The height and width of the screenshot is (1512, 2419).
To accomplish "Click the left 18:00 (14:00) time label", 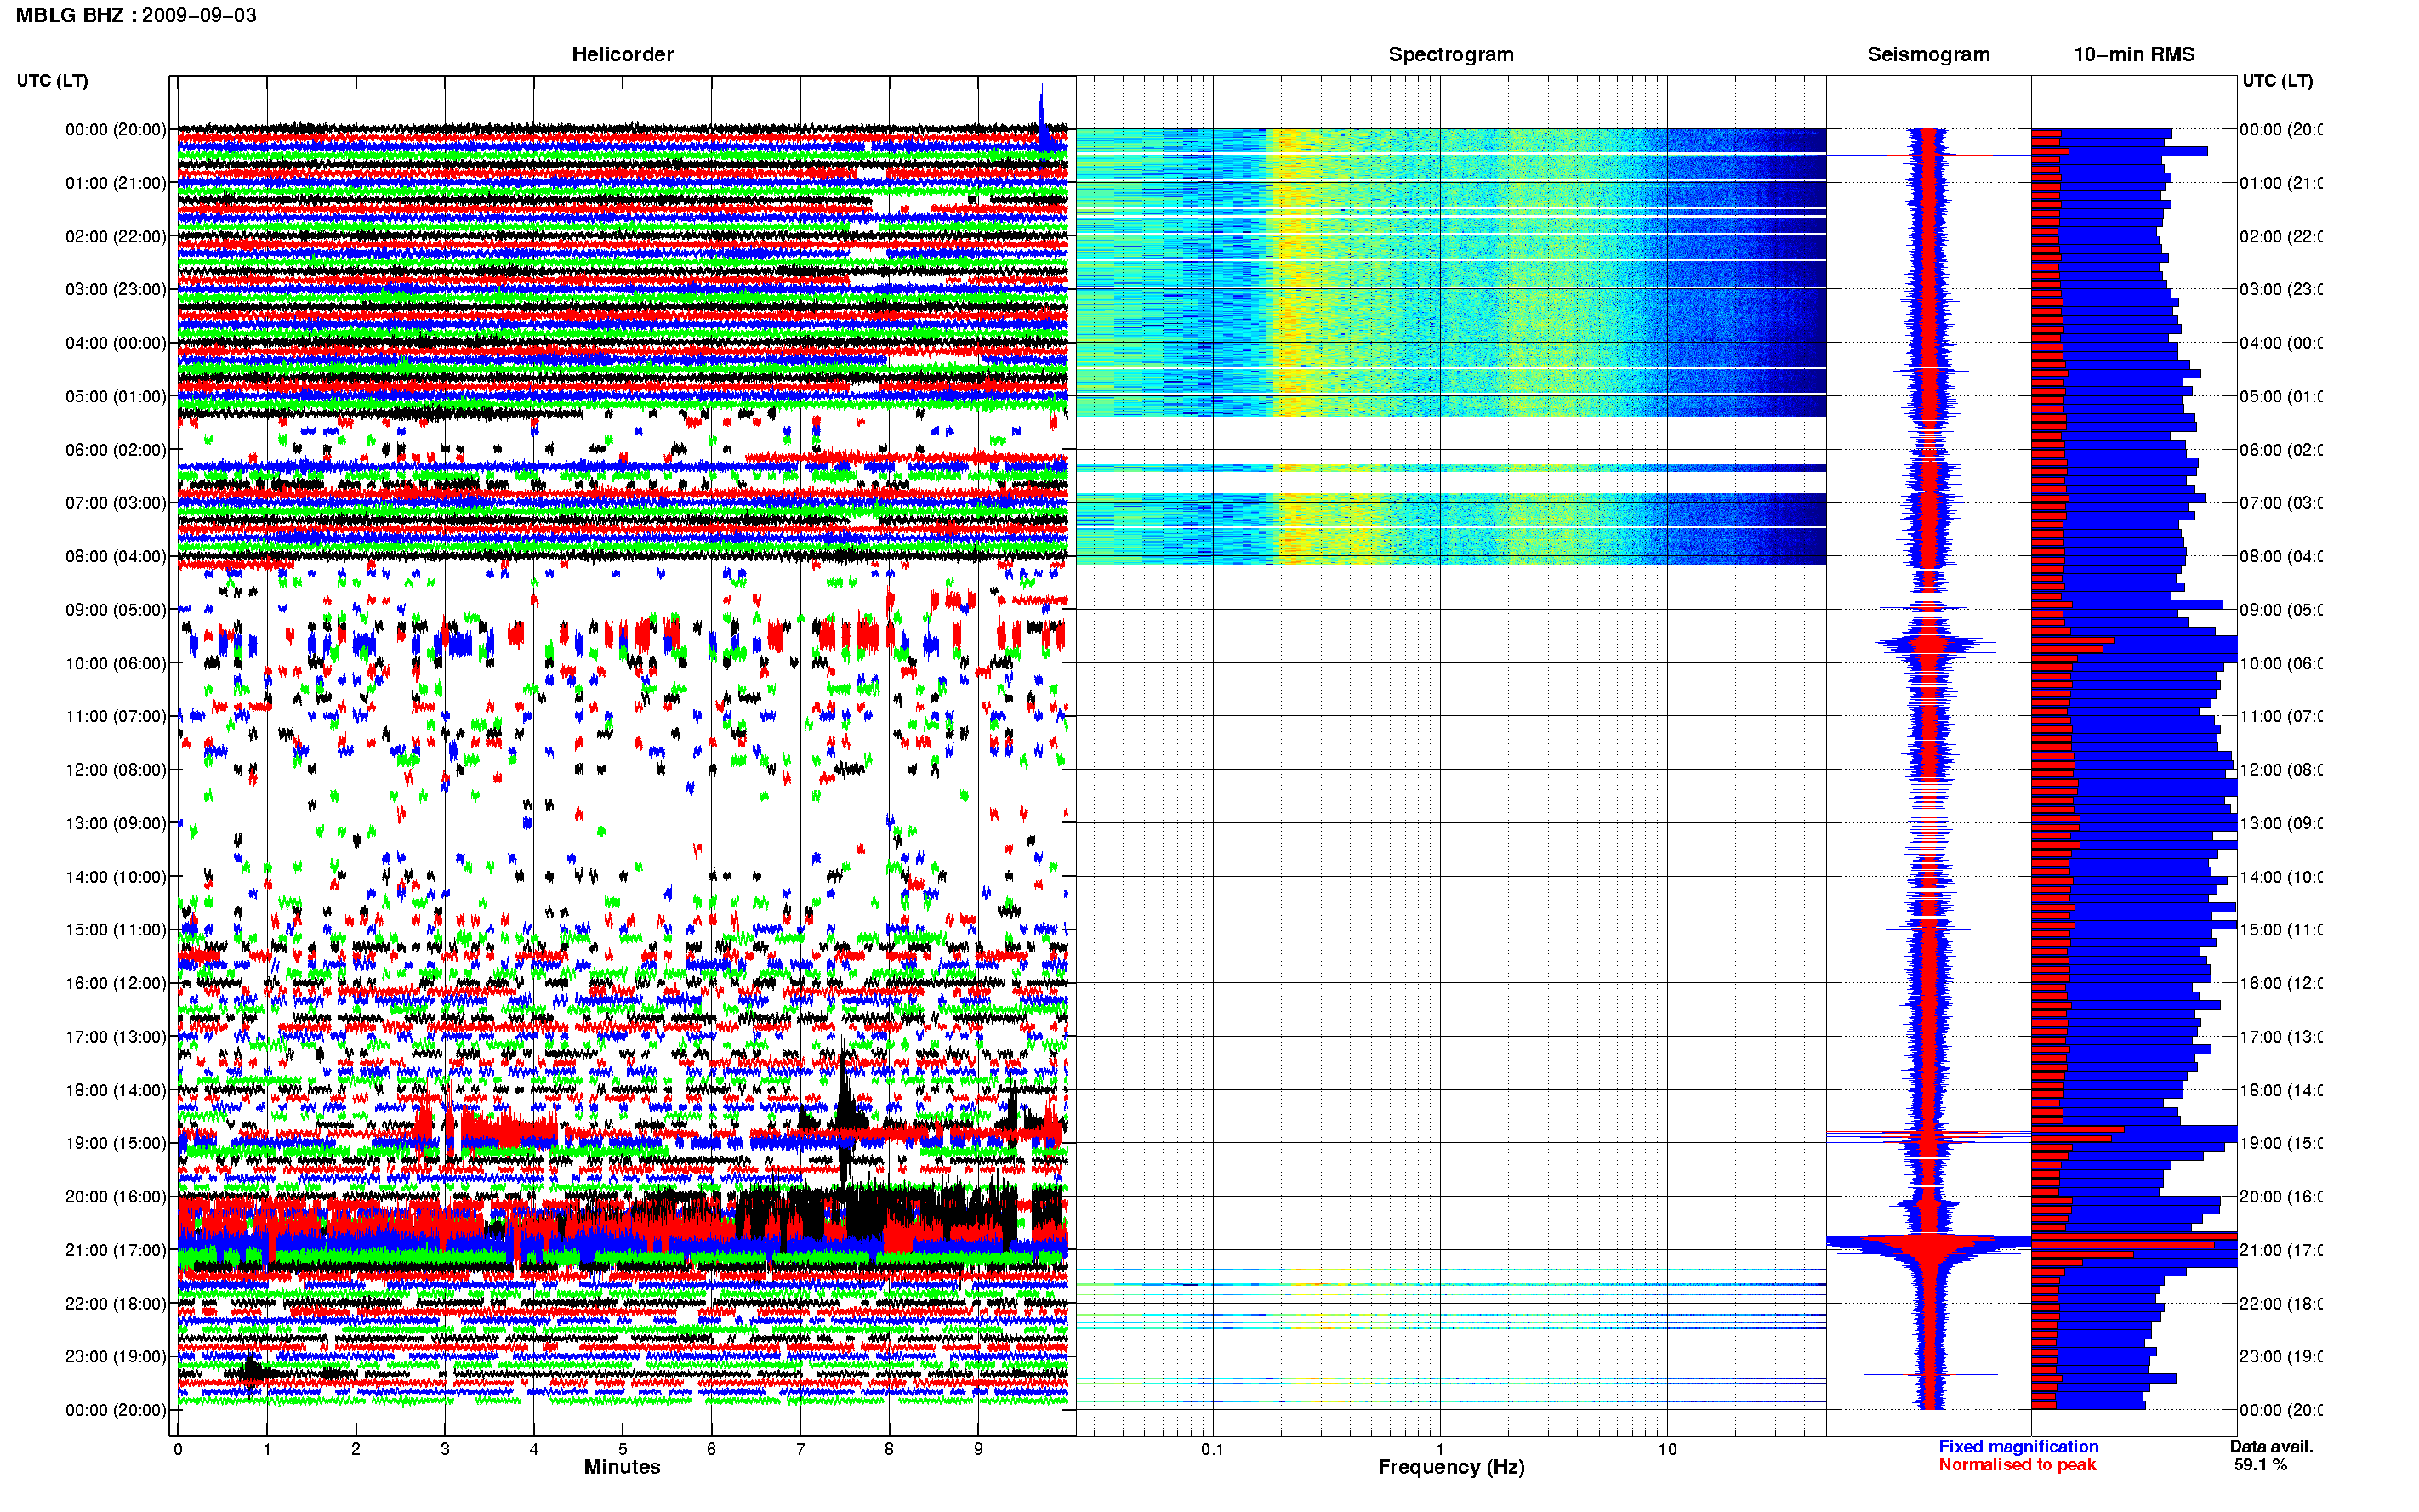I will click(115, 1090).
